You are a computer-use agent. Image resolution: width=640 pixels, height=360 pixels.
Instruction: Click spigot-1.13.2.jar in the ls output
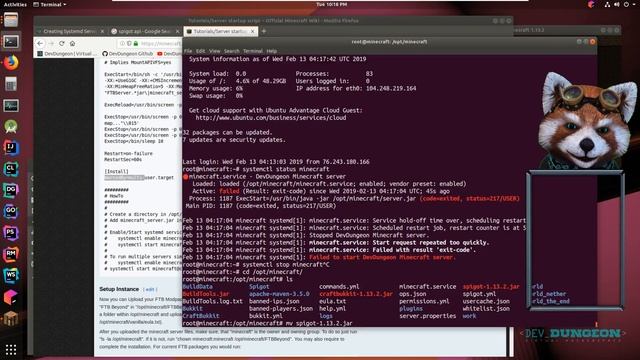pyautogui.click(x=491, y=287)
